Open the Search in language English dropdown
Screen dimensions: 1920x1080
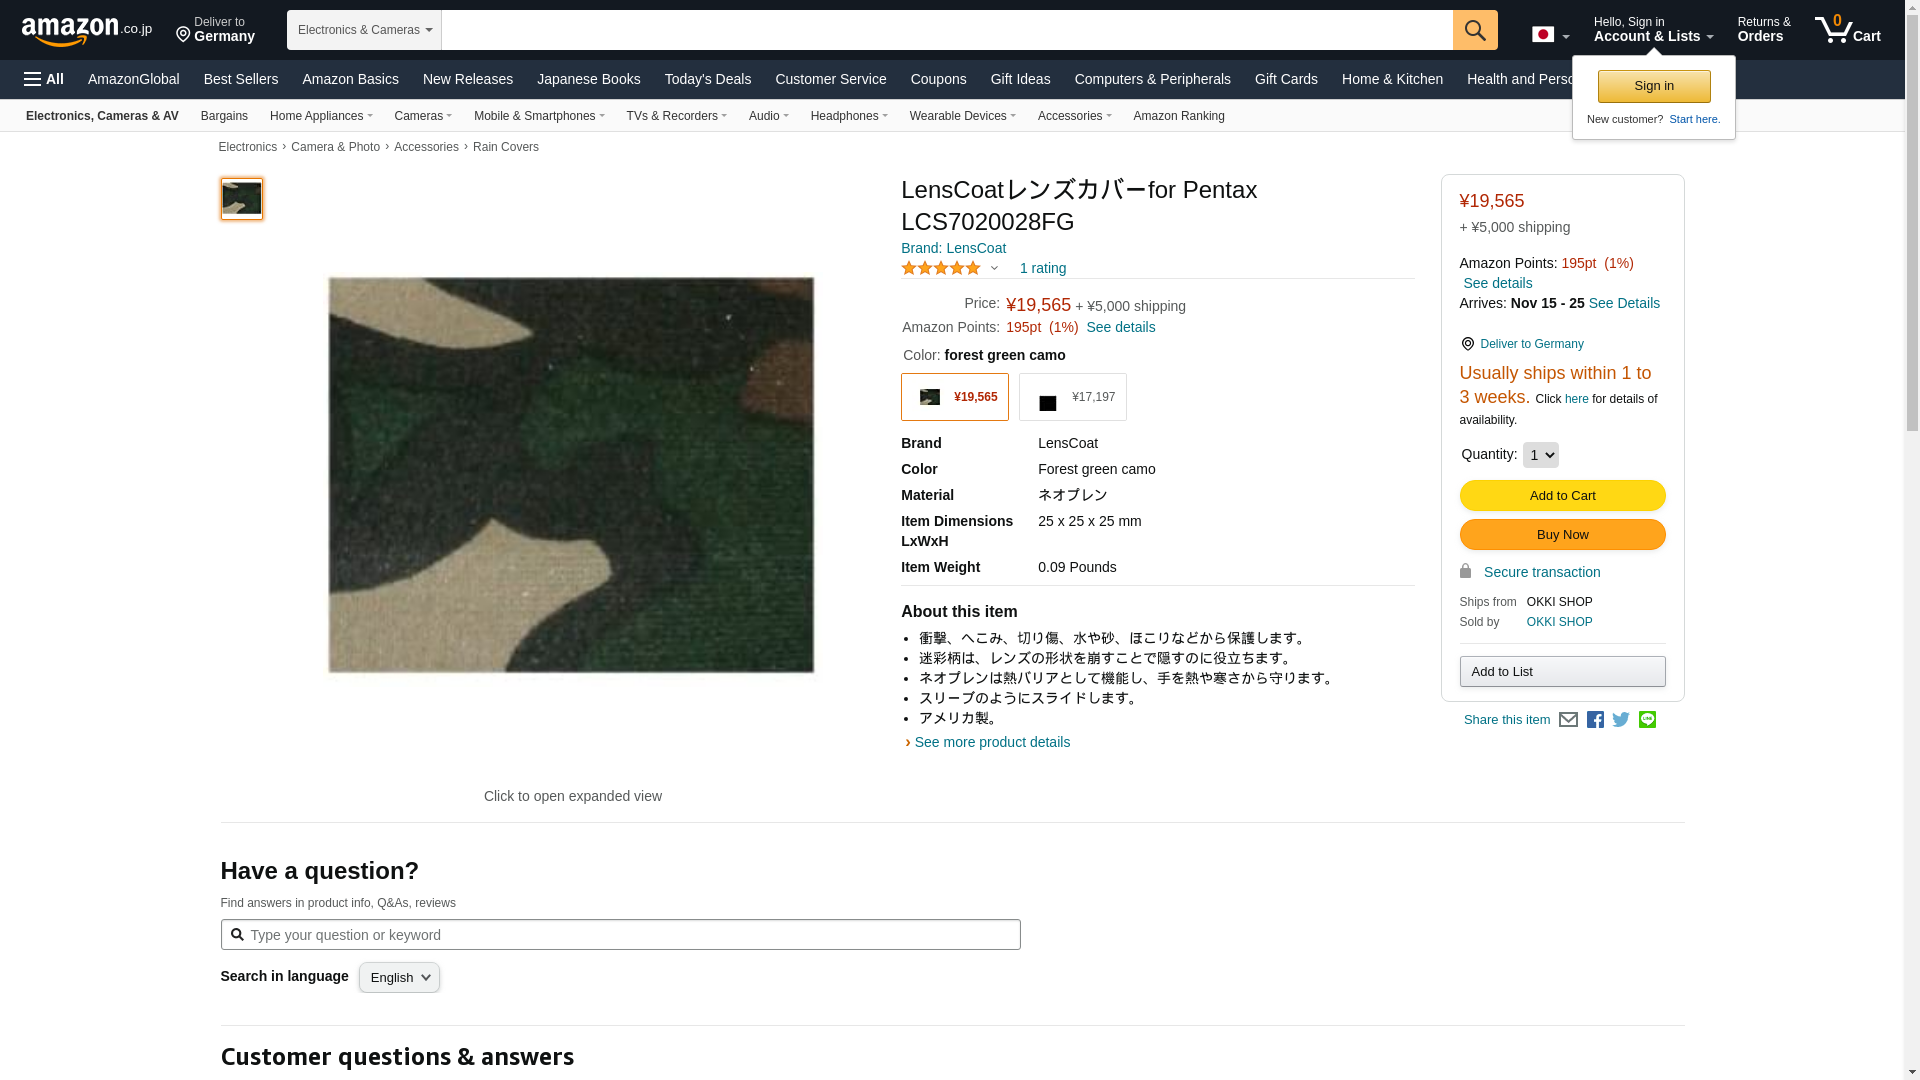pos(399,978)
